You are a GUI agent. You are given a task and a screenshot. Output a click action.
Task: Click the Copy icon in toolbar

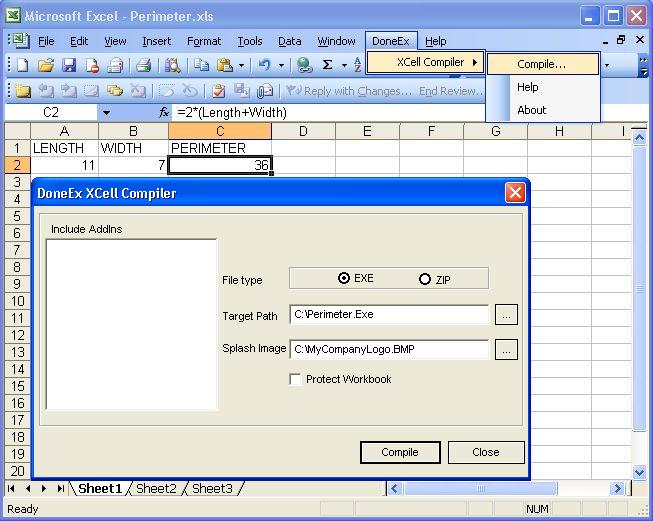click(202, 65)
